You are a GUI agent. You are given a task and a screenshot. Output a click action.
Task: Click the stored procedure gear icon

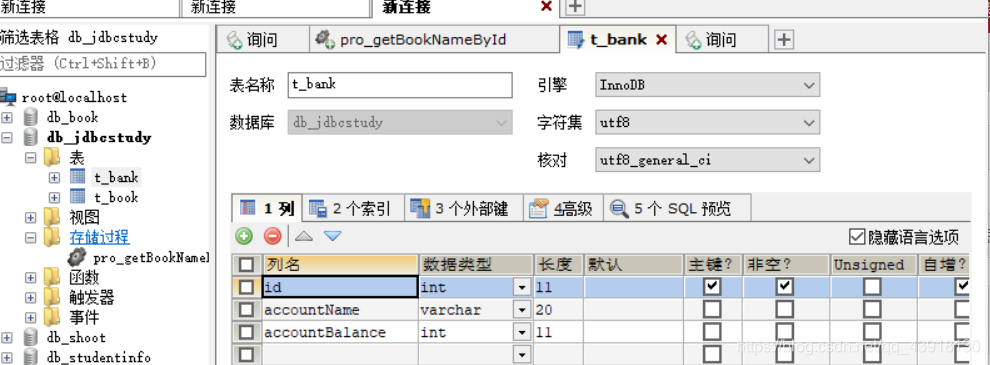tap(77, 257)
